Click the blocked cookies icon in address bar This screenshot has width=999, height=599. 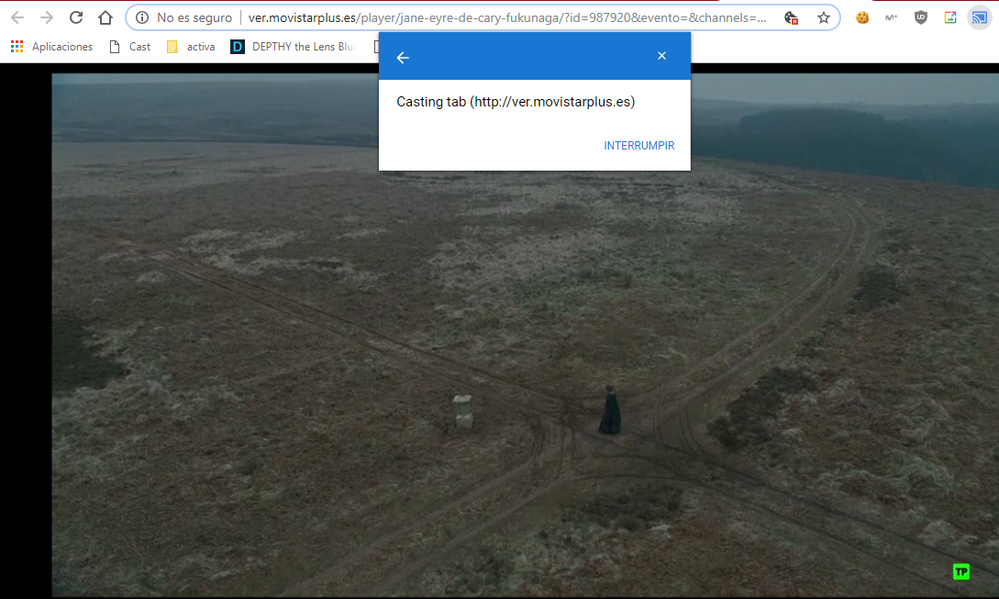(x=791, y=17)
